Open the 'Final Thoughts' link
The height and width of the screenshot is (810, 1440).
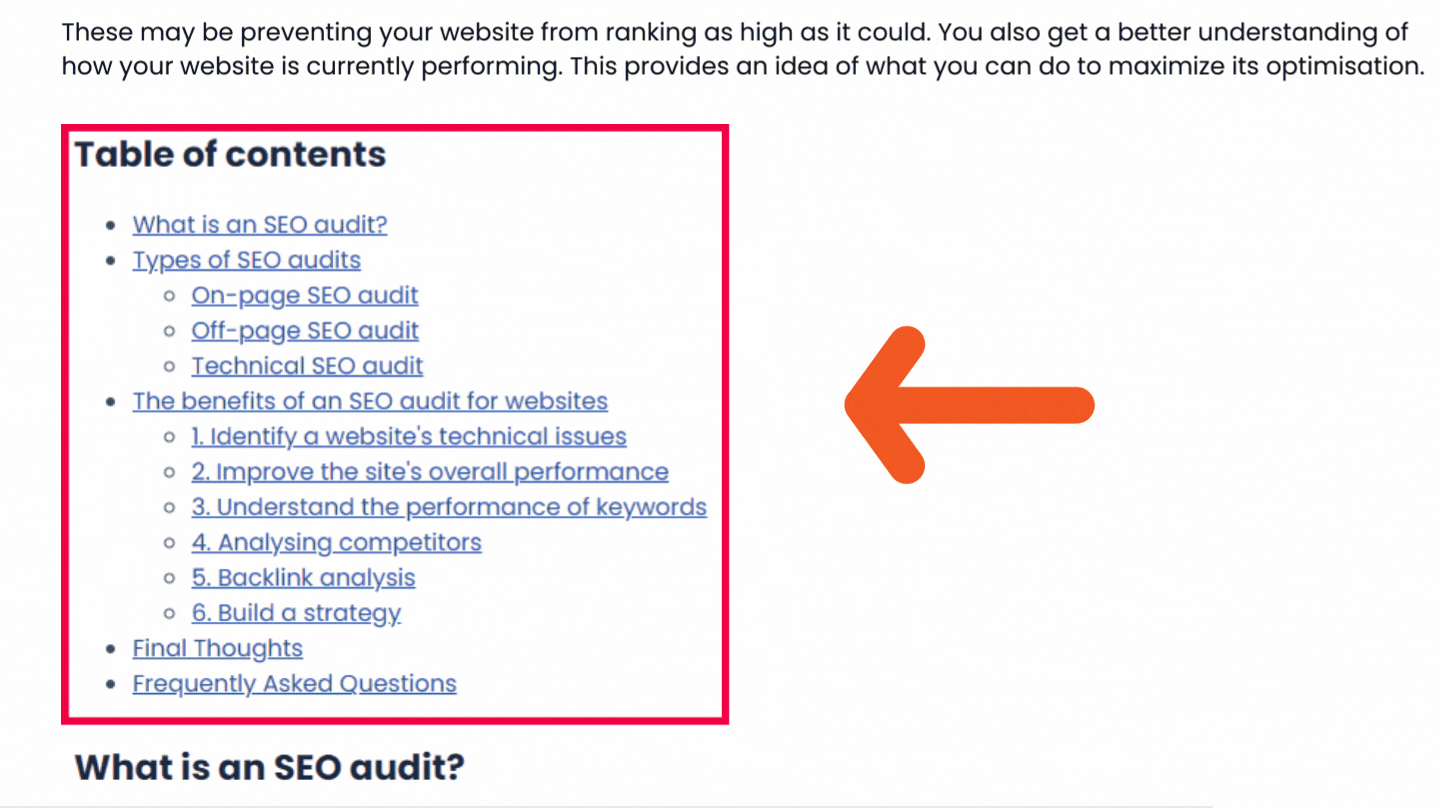pyautogui.click(x=218, y=649)
